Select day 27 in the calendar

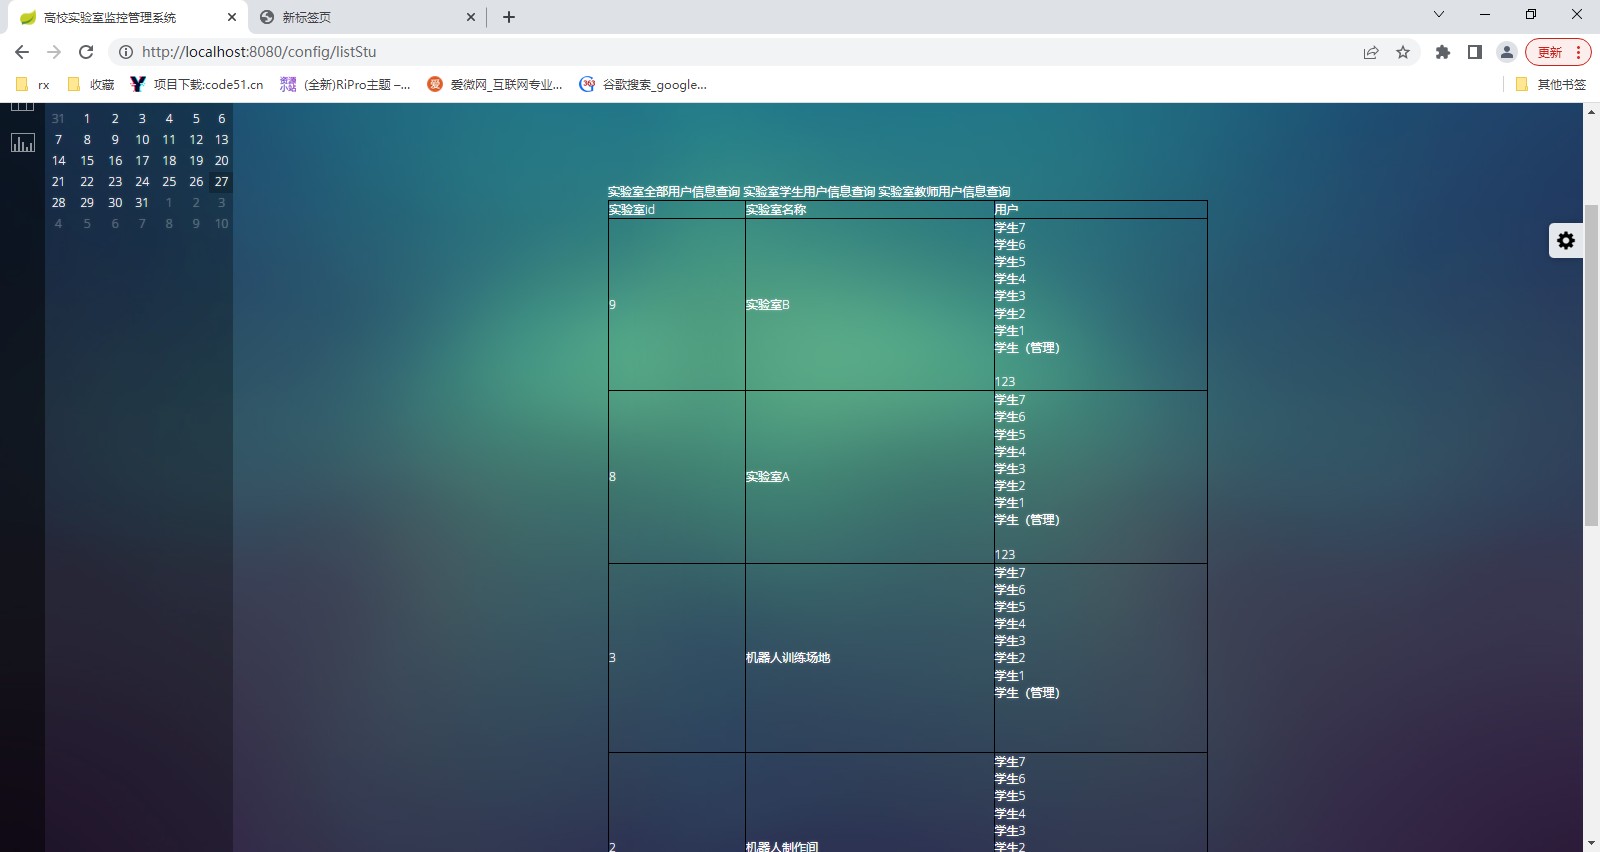point(222,182)
